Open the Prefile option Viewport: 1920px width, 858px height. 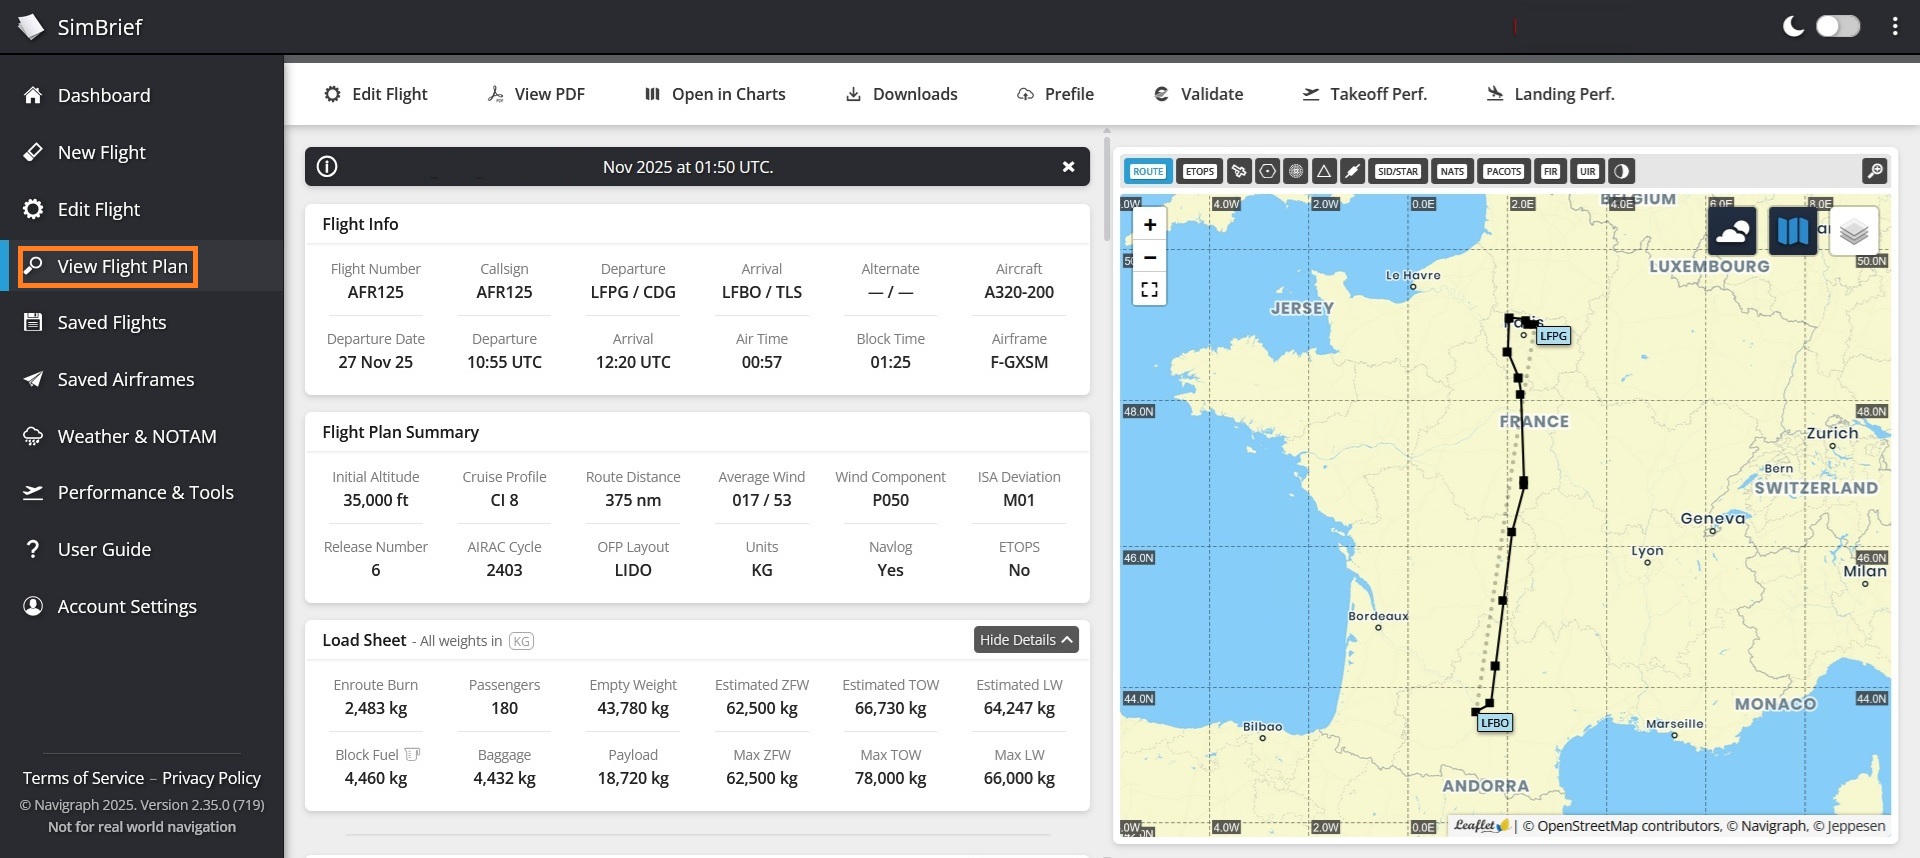(x=1055, y=94)
